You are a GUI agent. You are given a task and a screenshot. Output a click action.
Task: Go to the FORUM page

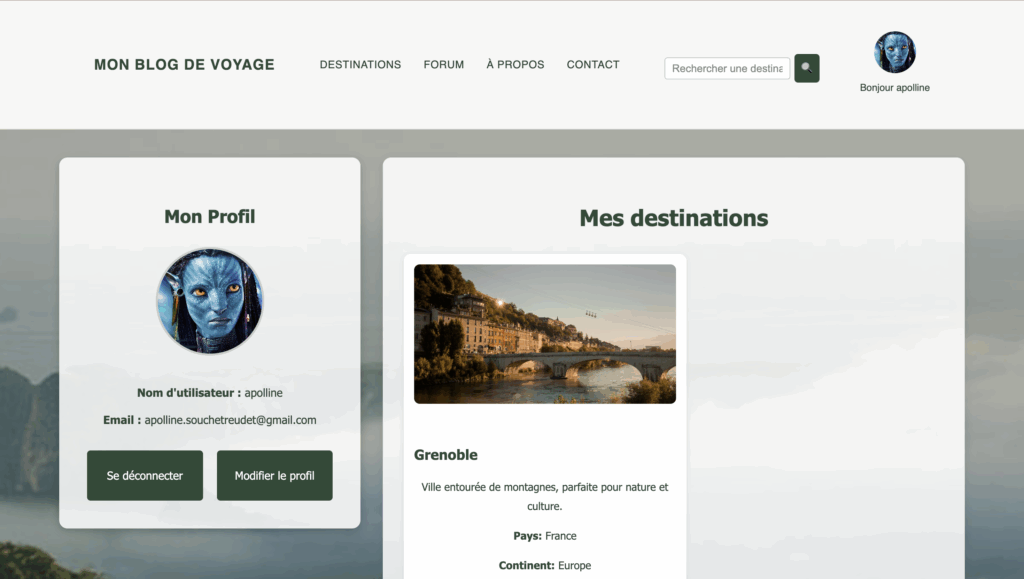[443, 65]
